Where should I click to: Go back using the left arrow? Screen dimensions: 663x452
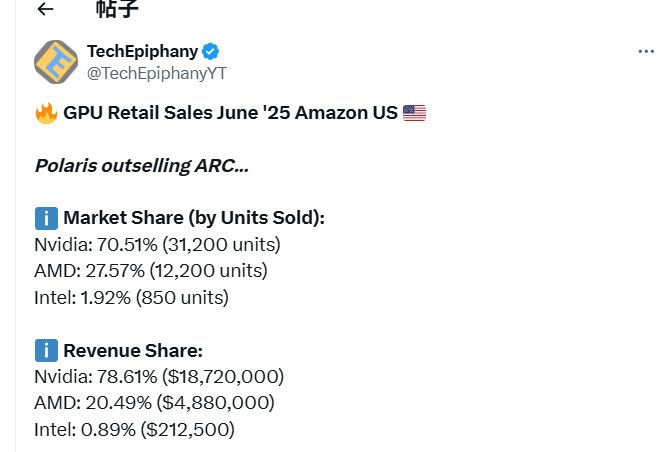tap(45, 10)
